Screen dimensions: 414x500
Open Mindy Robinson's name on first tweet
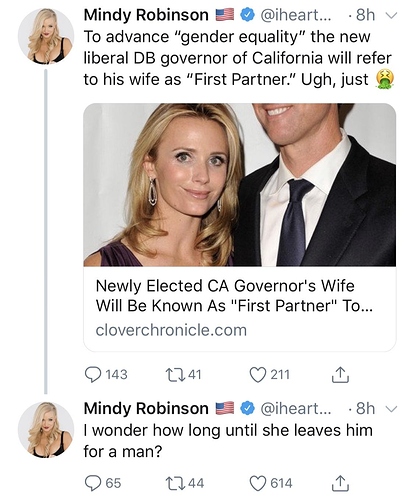[146, 15]
